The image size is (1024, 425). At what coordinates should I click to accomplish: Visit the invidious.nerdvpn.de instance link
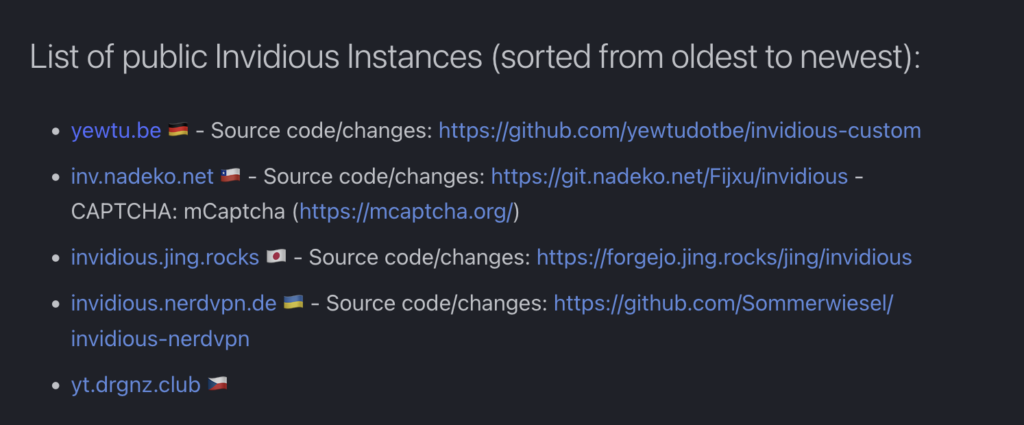point(174,302)
